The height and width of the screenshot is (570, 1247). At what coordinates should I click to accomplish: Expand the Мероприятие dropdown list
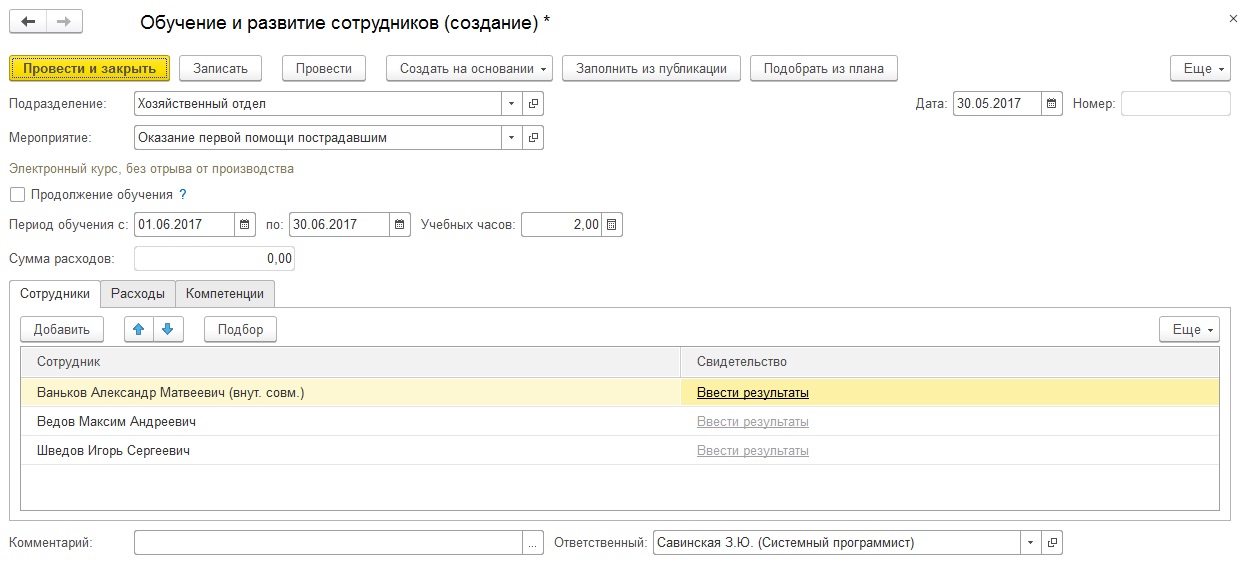511,137
